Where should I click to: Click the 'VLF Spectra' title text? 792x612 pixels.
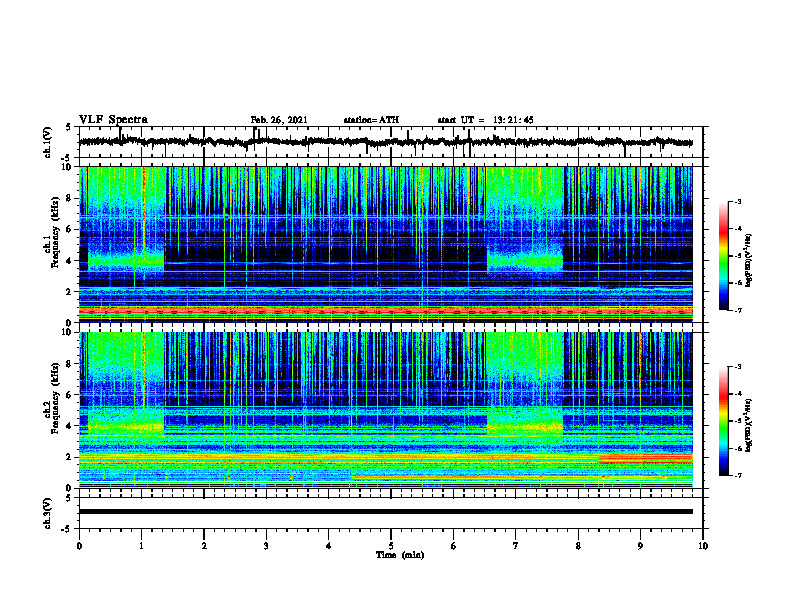(113, 120)
